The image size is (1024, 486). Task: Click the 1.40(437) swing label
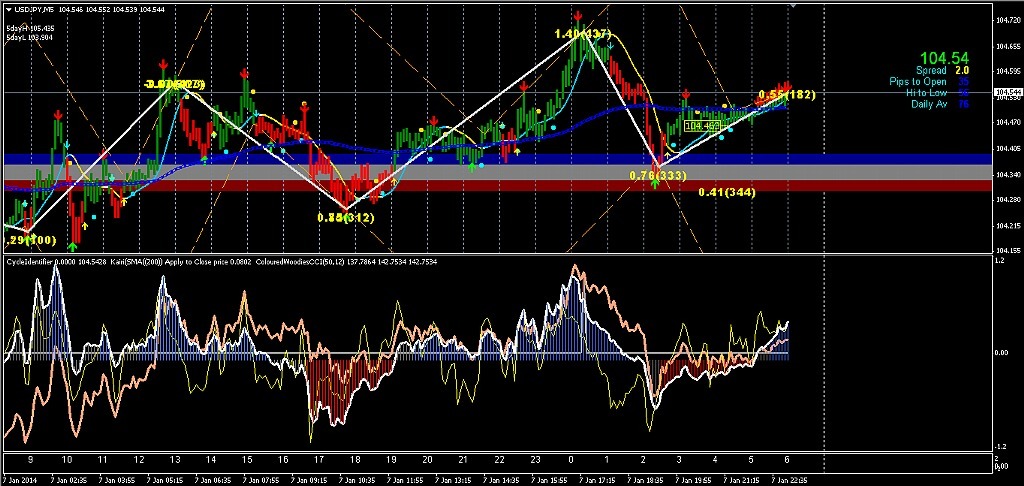tap(583, 33)
